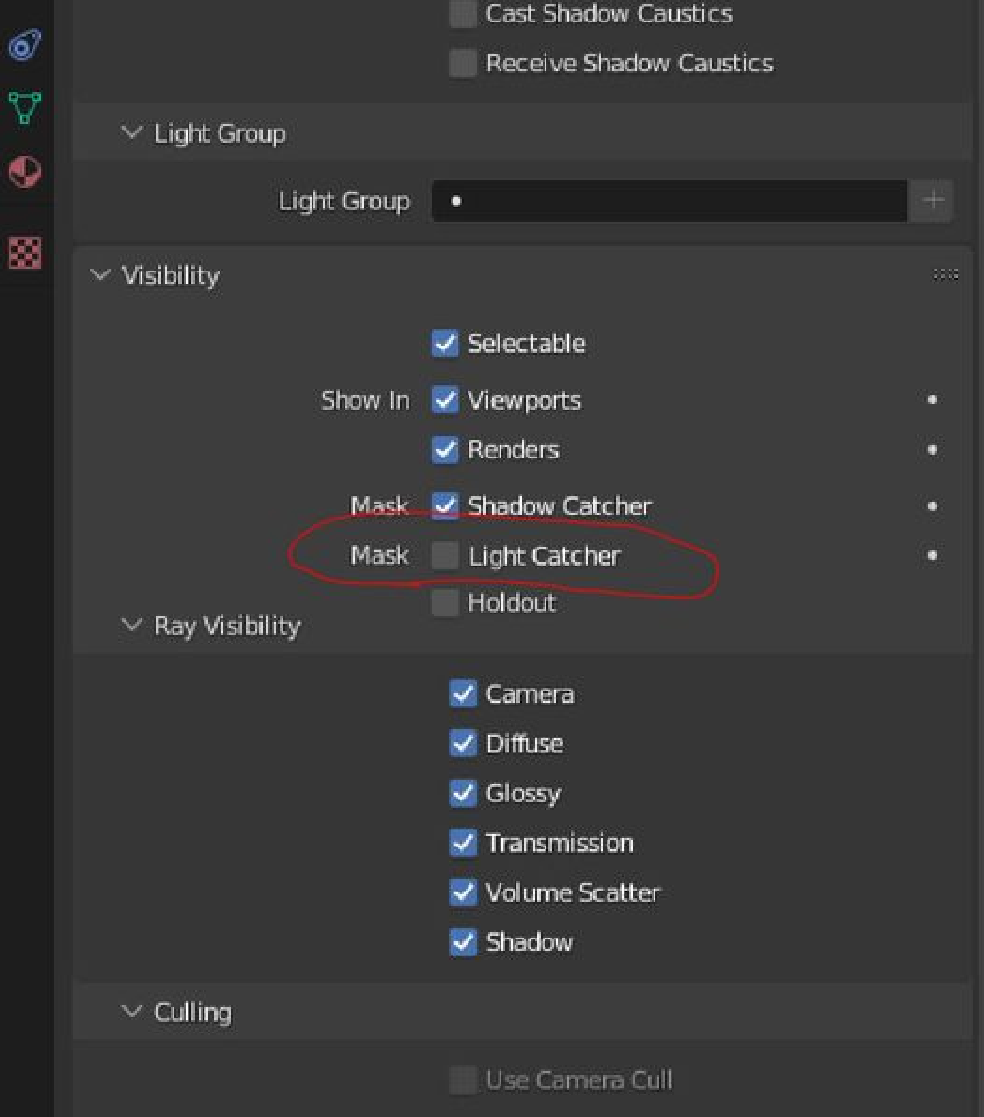The image size is (984, 1117).
Task: Click animate dot beside Viewports
Action: click(931, 400)
